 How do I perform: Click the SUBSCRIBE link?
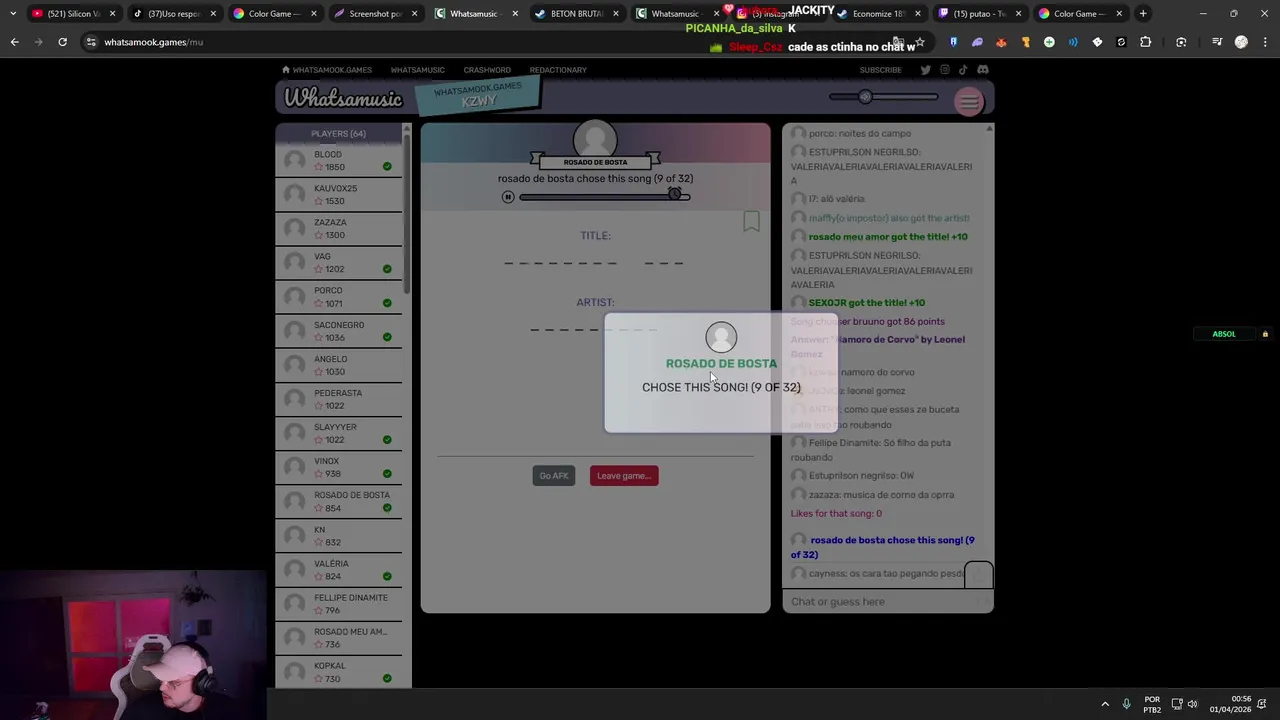click(880, 70)
